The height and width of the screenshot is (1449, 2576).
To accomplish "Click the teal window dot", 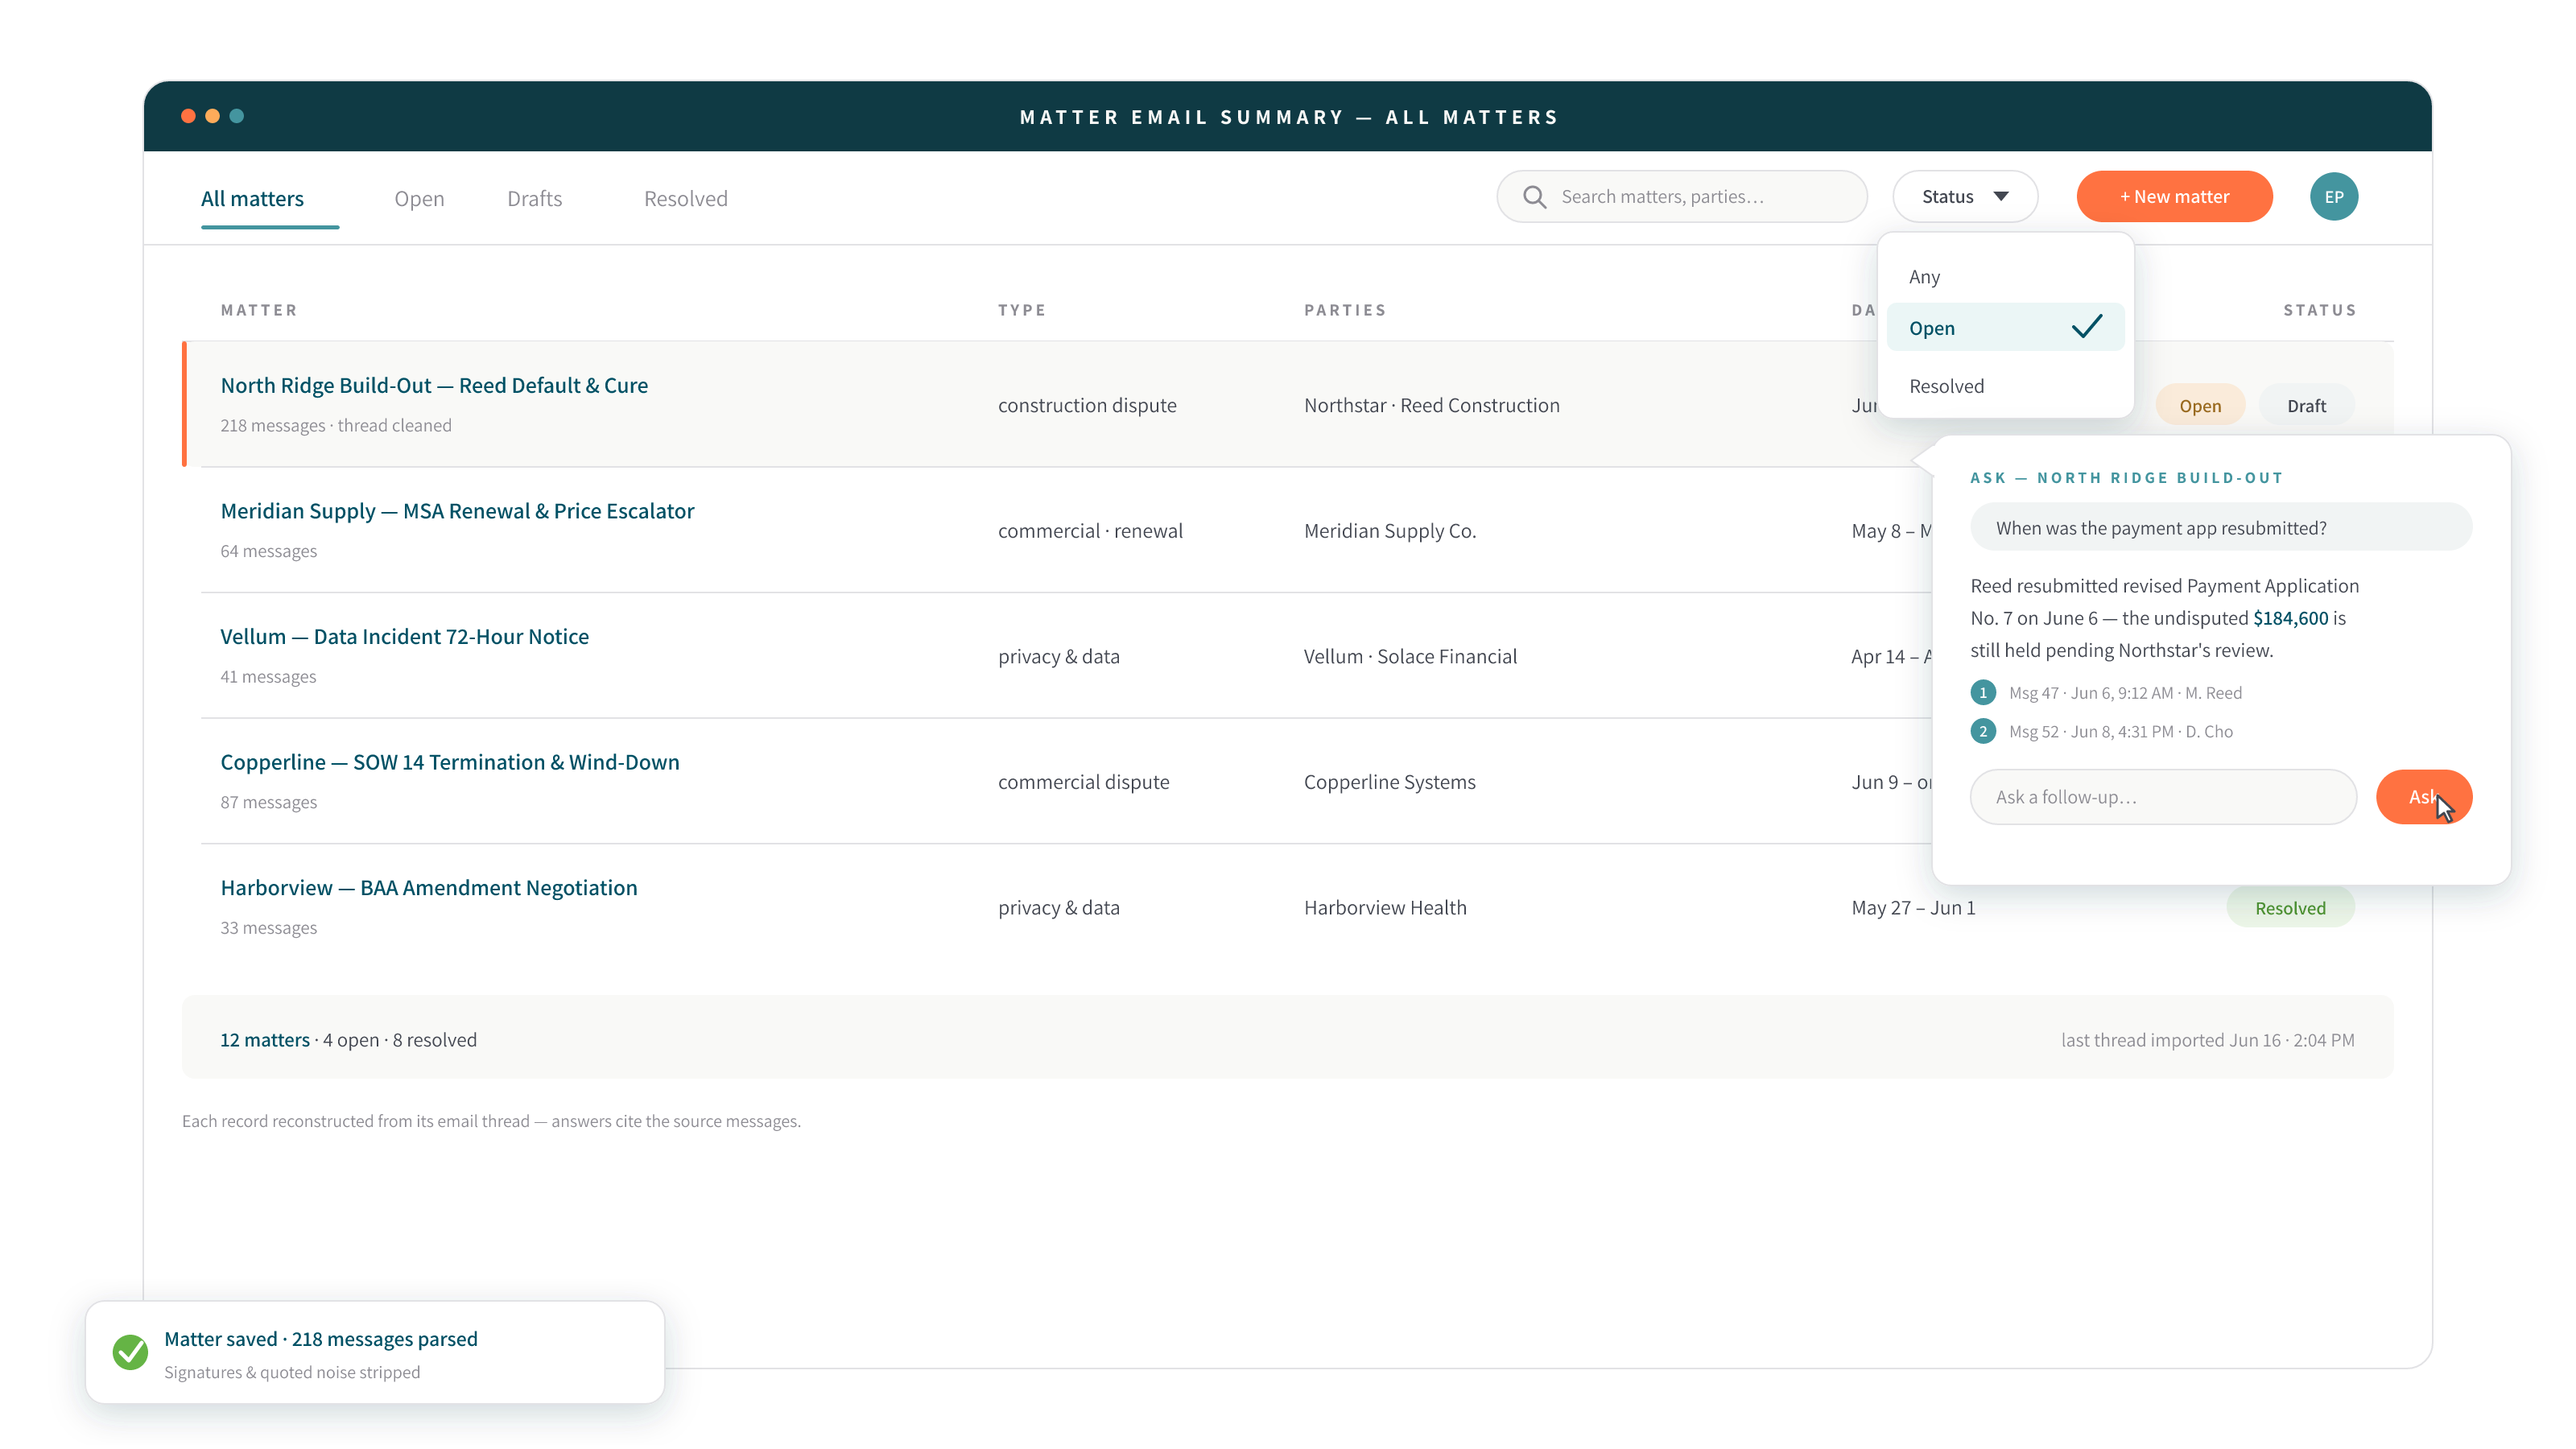I will coord(237,116).
